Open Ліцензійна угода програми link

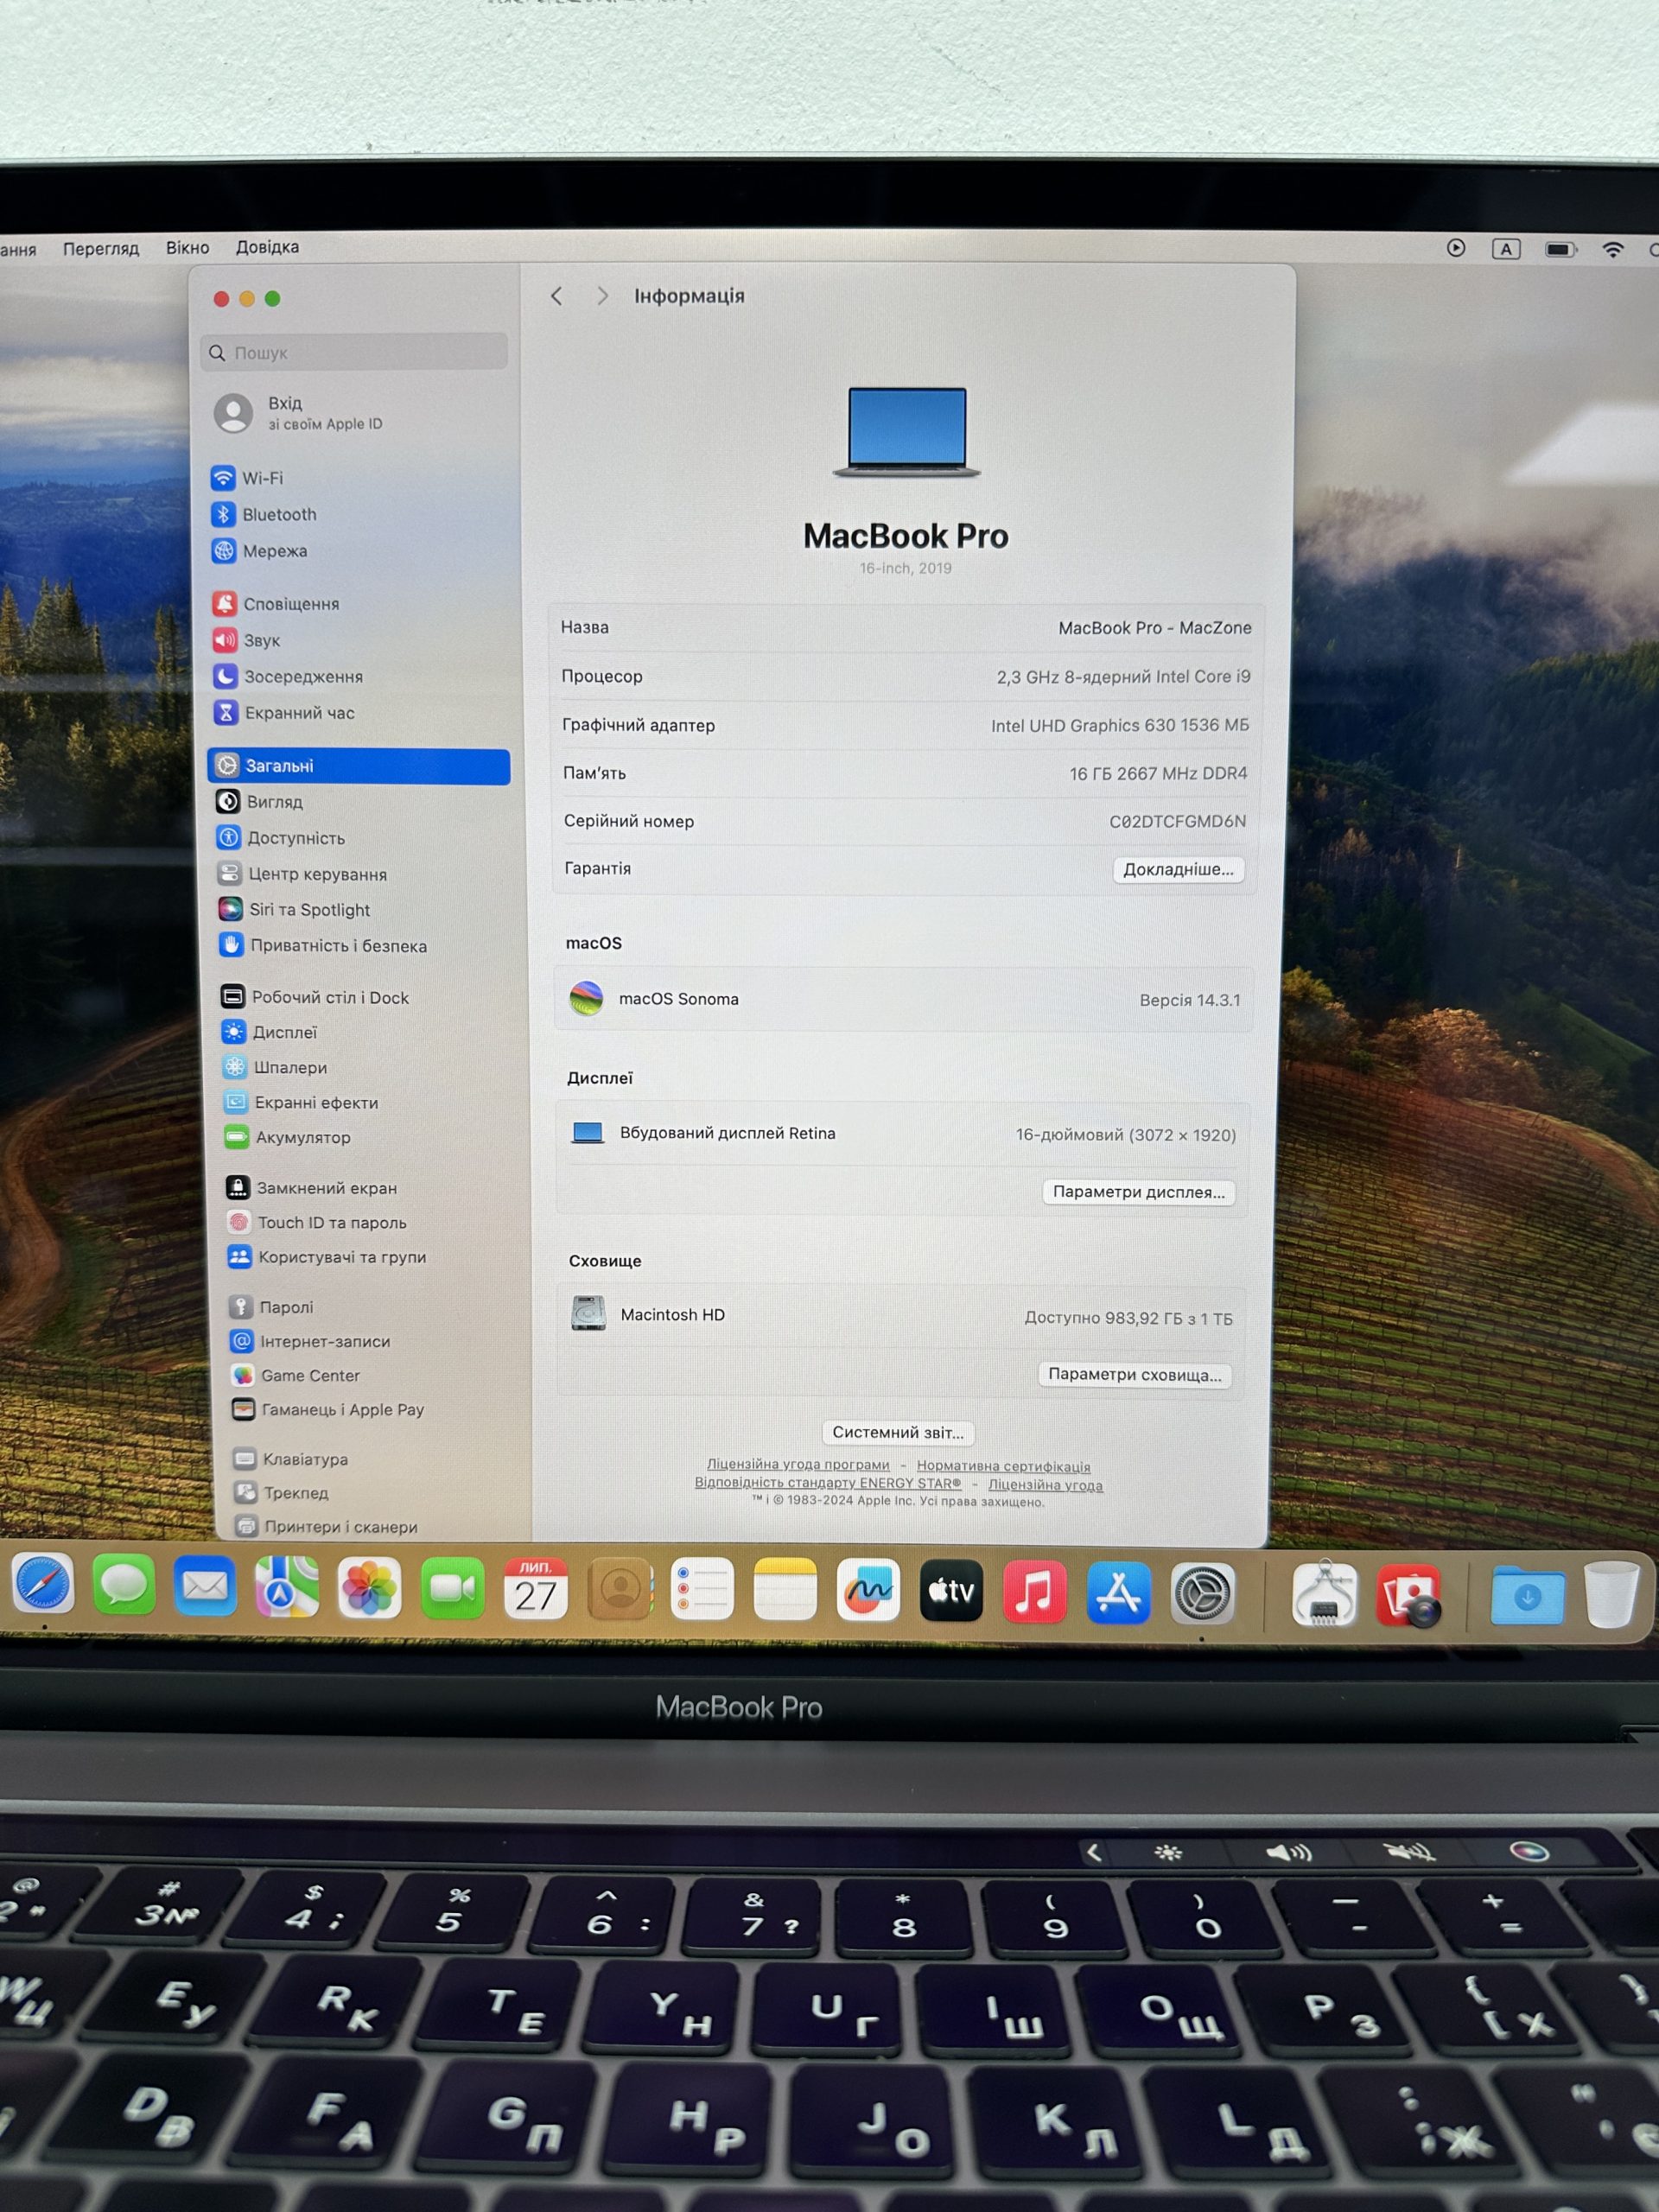(x=798, y=1464)
